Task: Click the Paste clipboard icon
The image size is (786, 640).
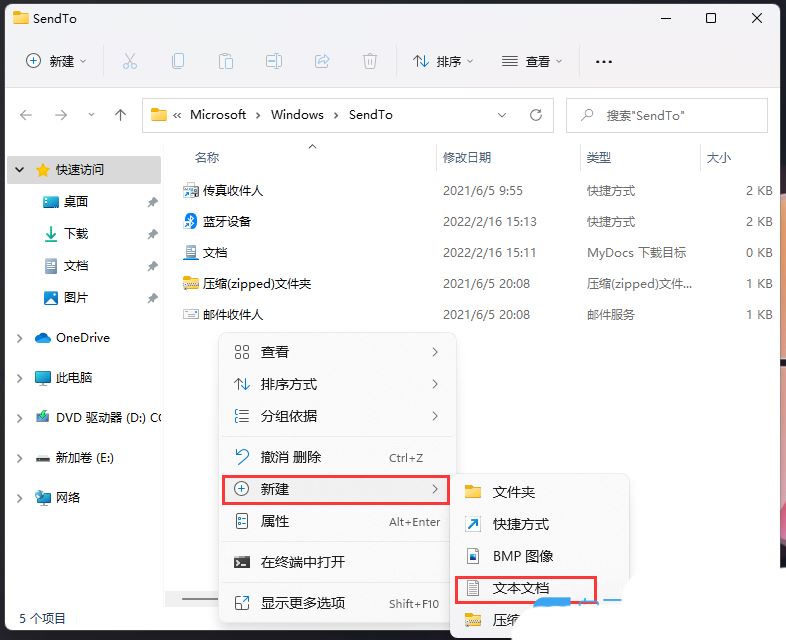Action: 226,61
